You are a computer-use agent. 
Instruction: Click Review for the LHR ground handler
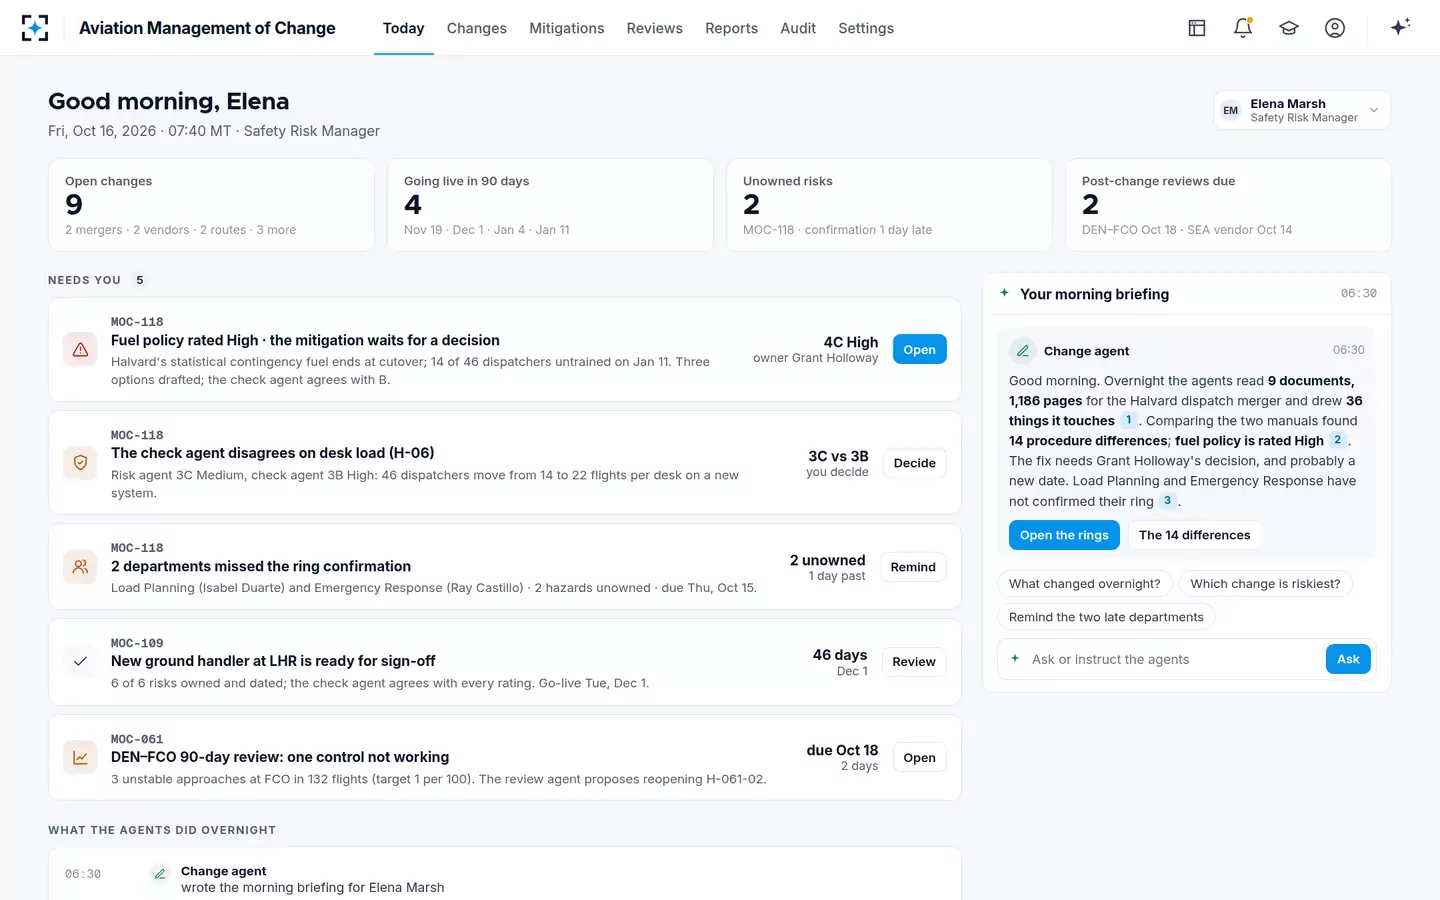[x=914, y=662]
